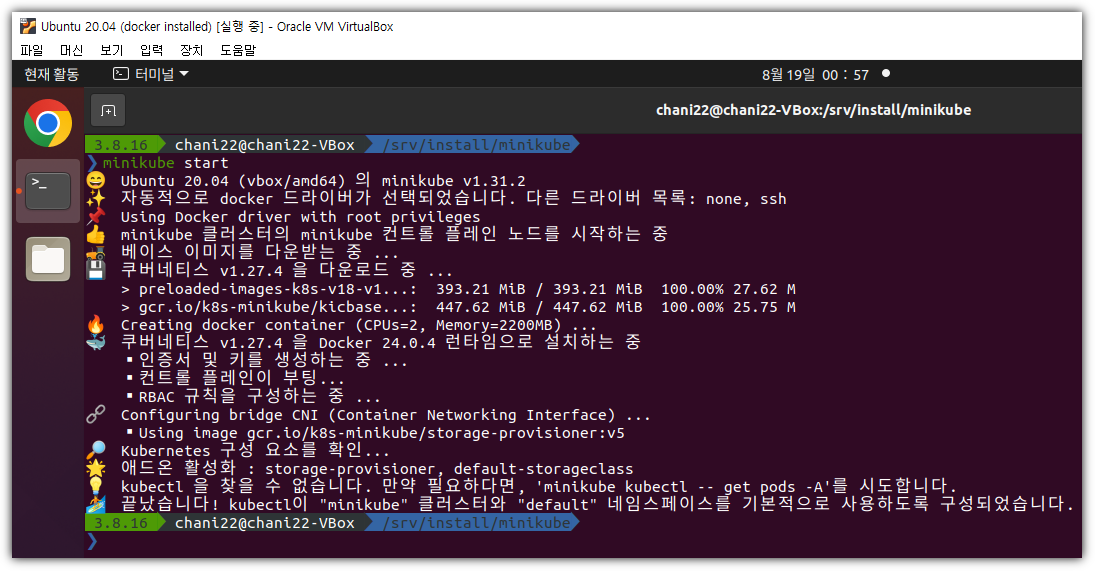Click the magnifier emoji beside Kubernetes 구성 요소
Image resolution: width=1095 pixels, height=571 pixels.
click(96, 450)
